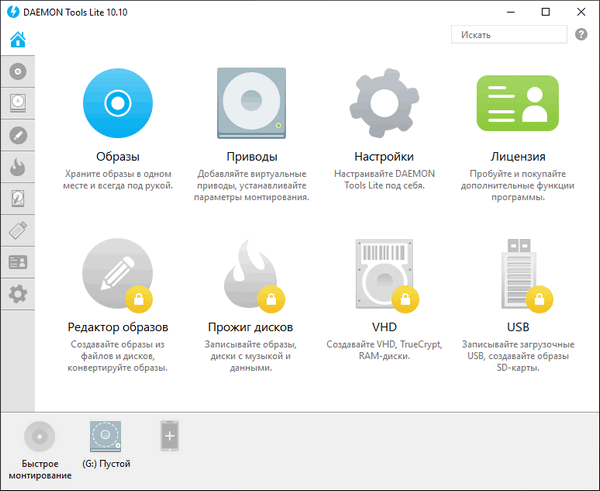Click the small gear icon in the sidebar
Screen dimensions: 600x491
[17, 294]
